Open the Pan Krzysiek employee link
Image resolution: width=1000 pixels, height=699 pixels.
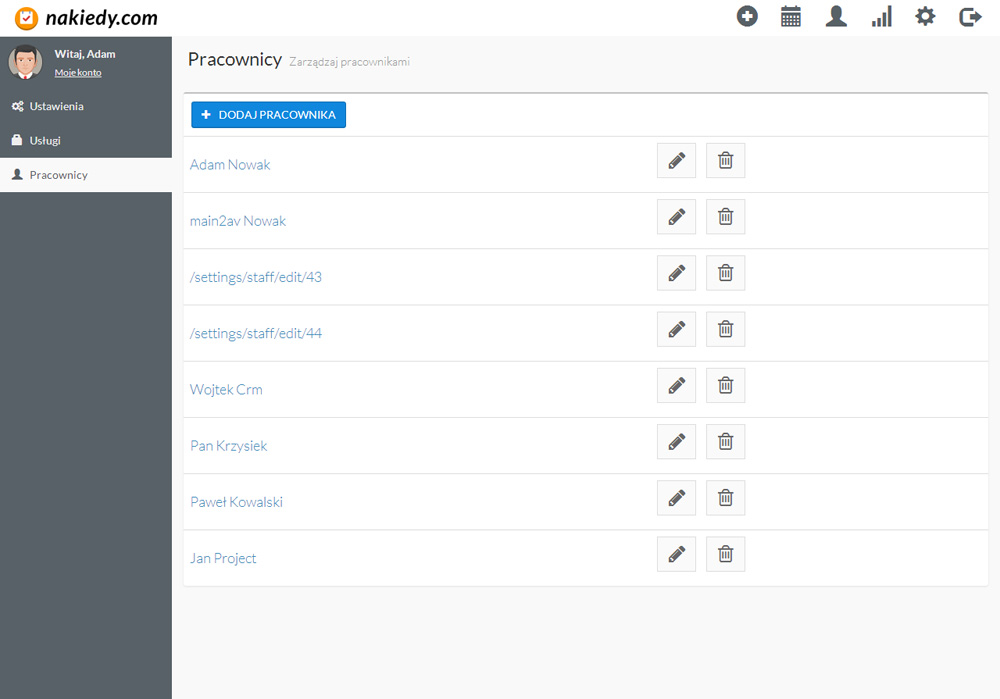[x=228, y=445]
